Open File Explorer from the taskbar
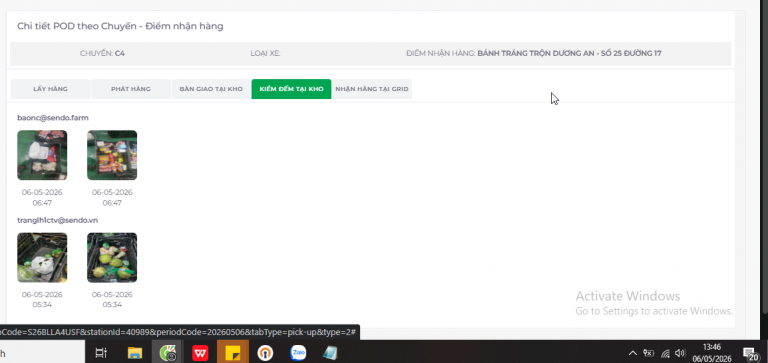Image resolution: width=768 pixels, height=363 pixels. coord(135,353)
